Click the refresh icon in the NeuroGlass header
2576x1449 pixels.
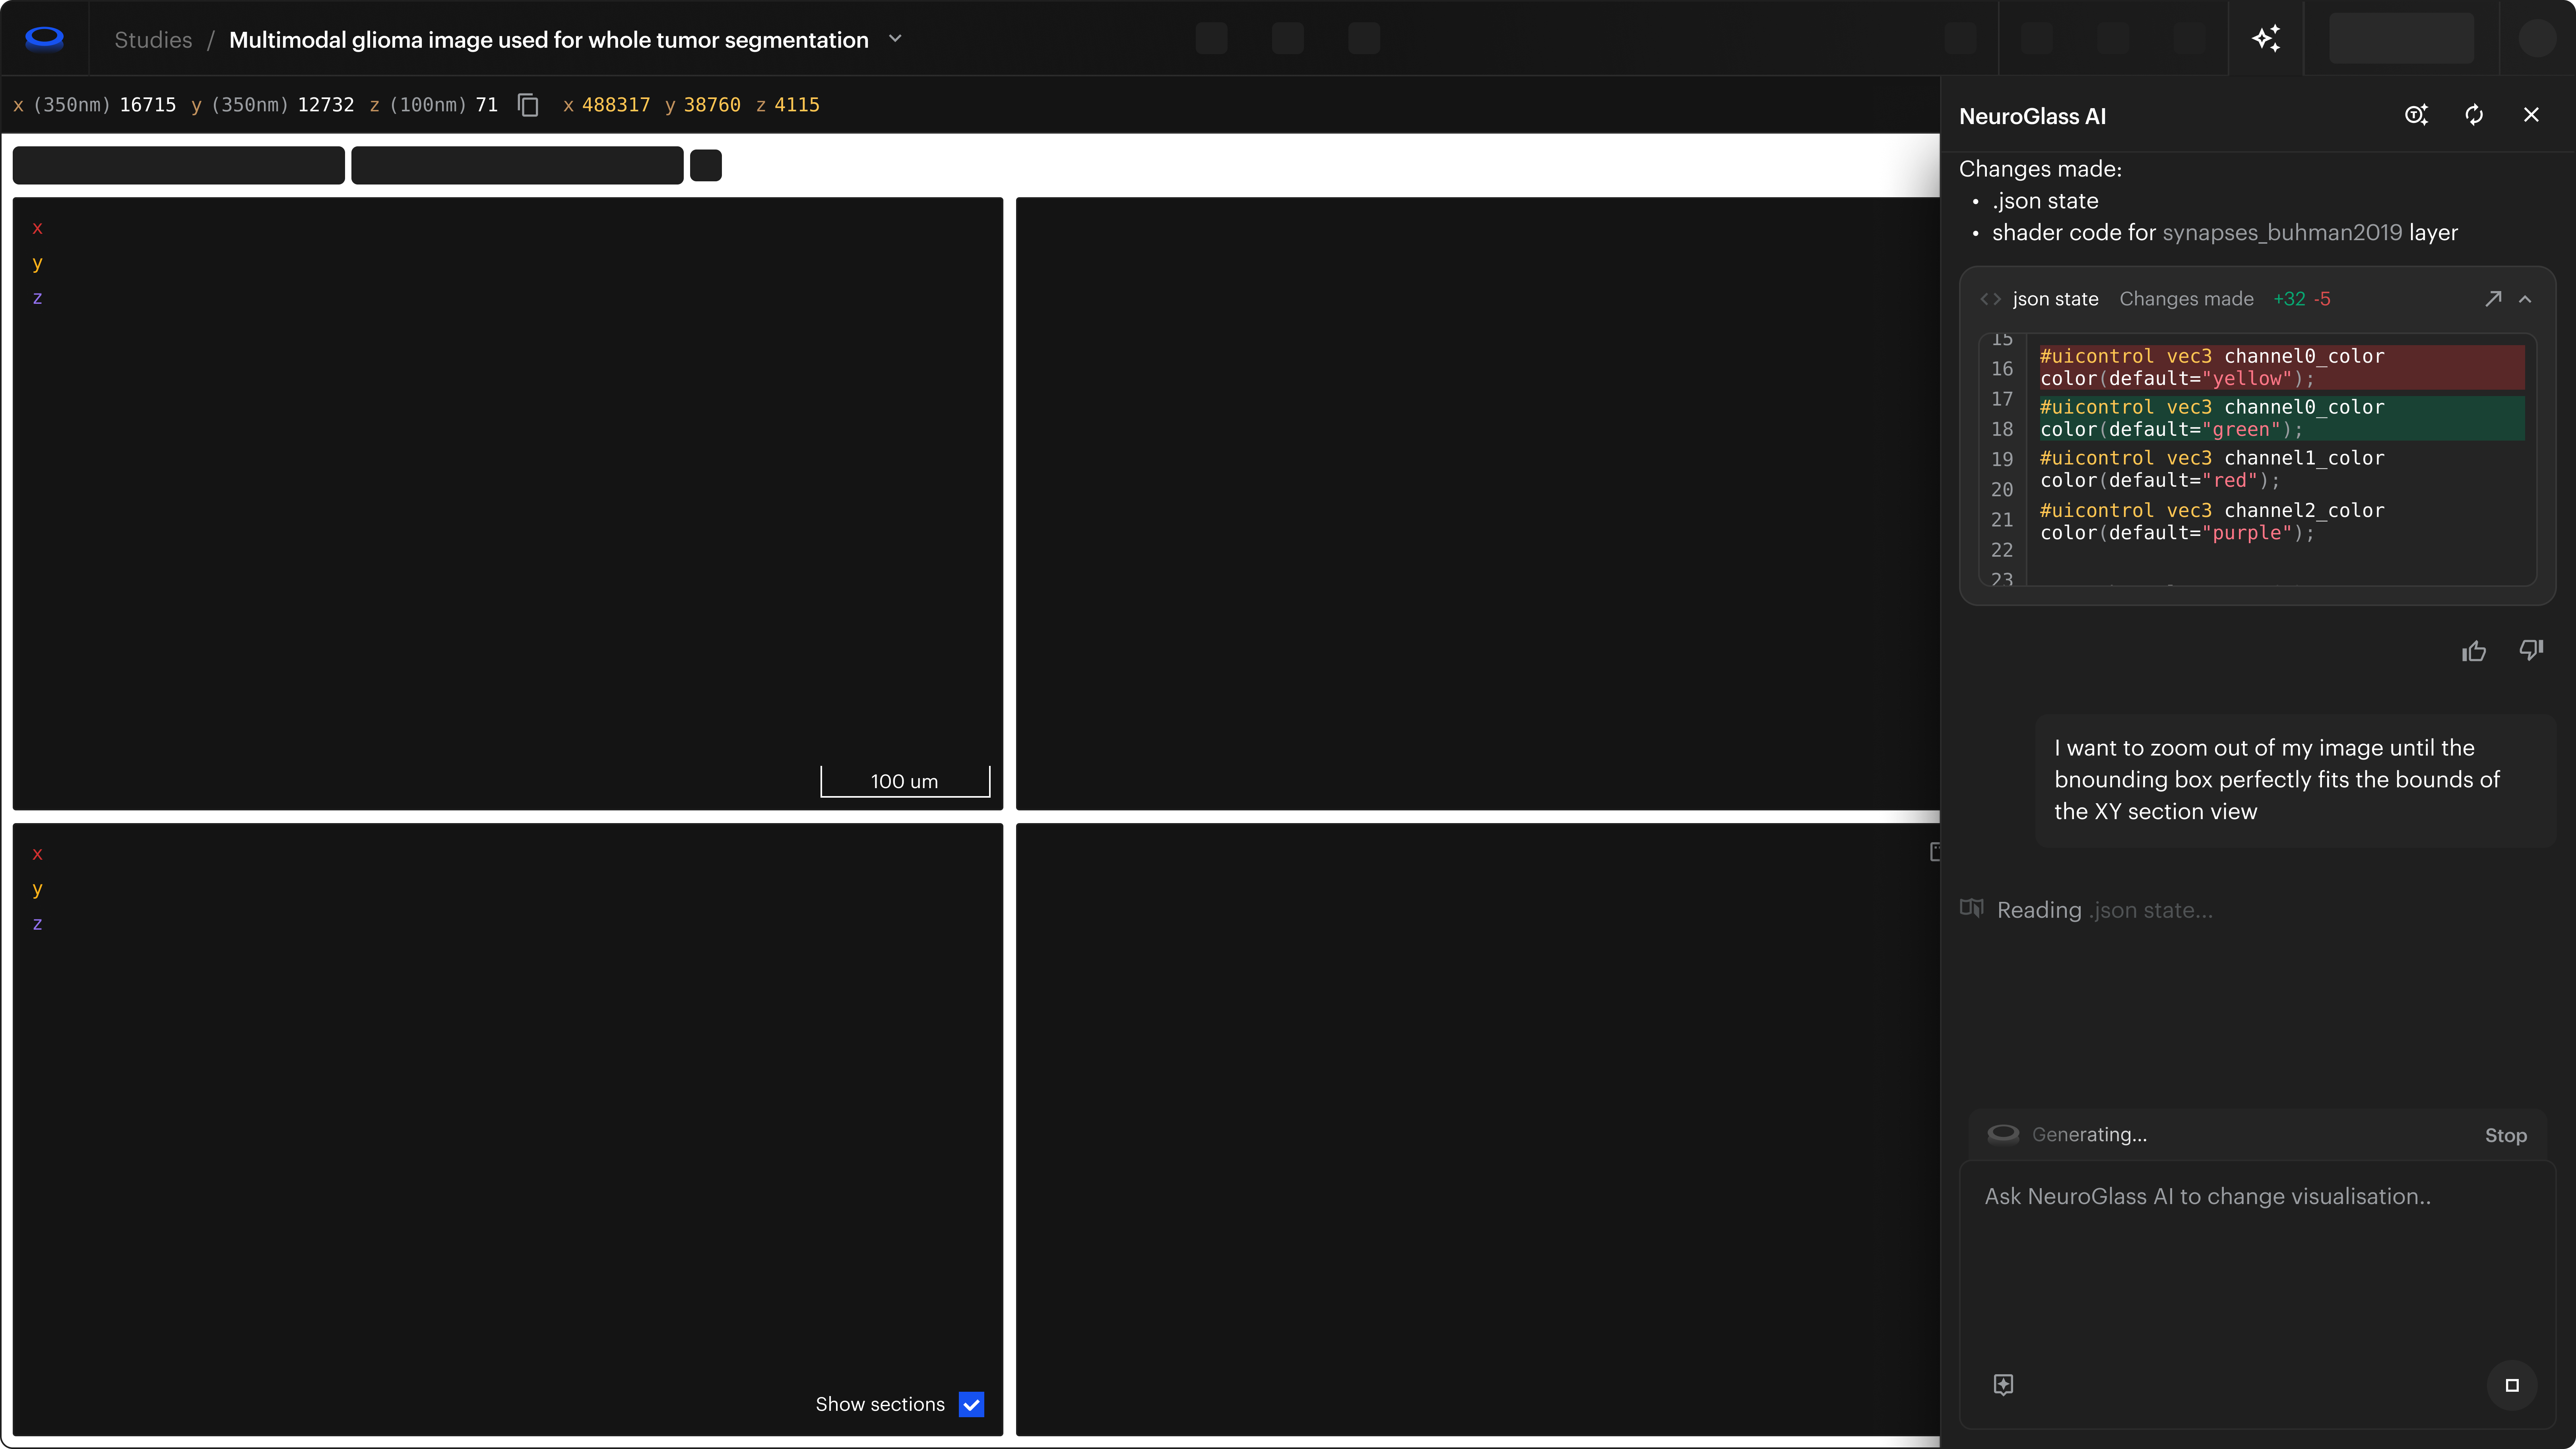(2474, 115)
